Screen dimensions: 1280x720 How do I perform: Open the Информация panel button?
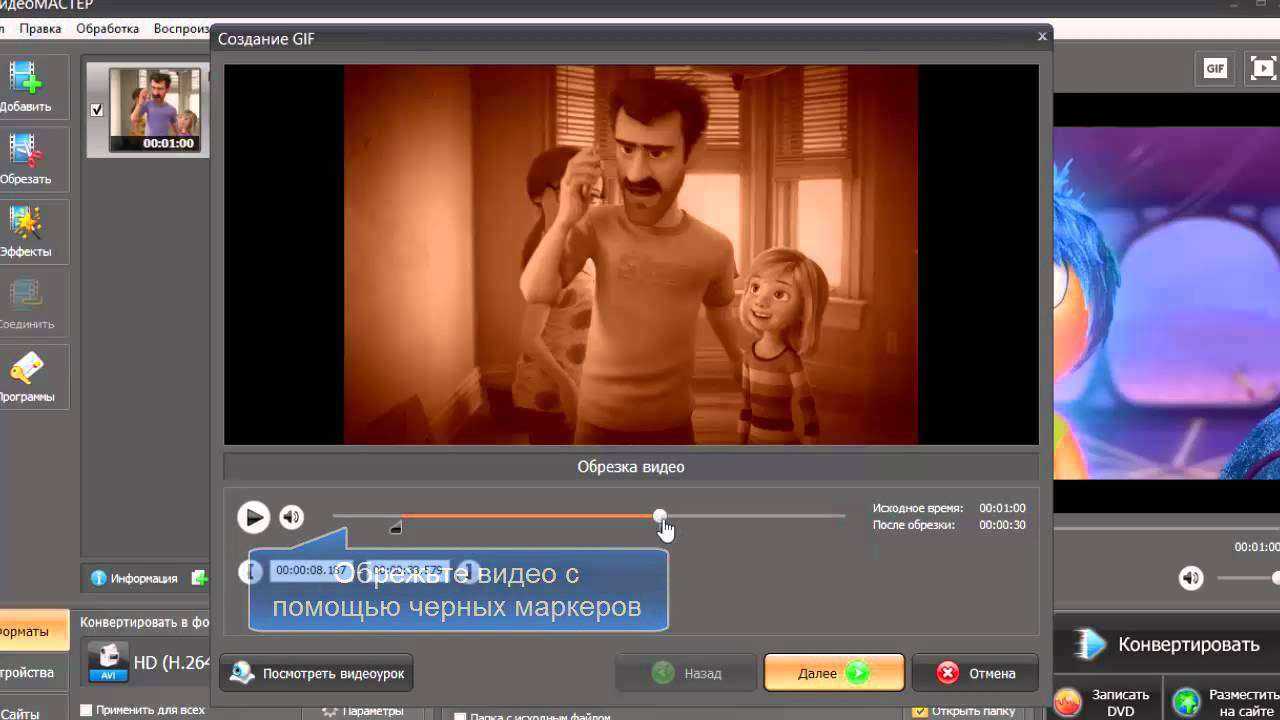134,578
